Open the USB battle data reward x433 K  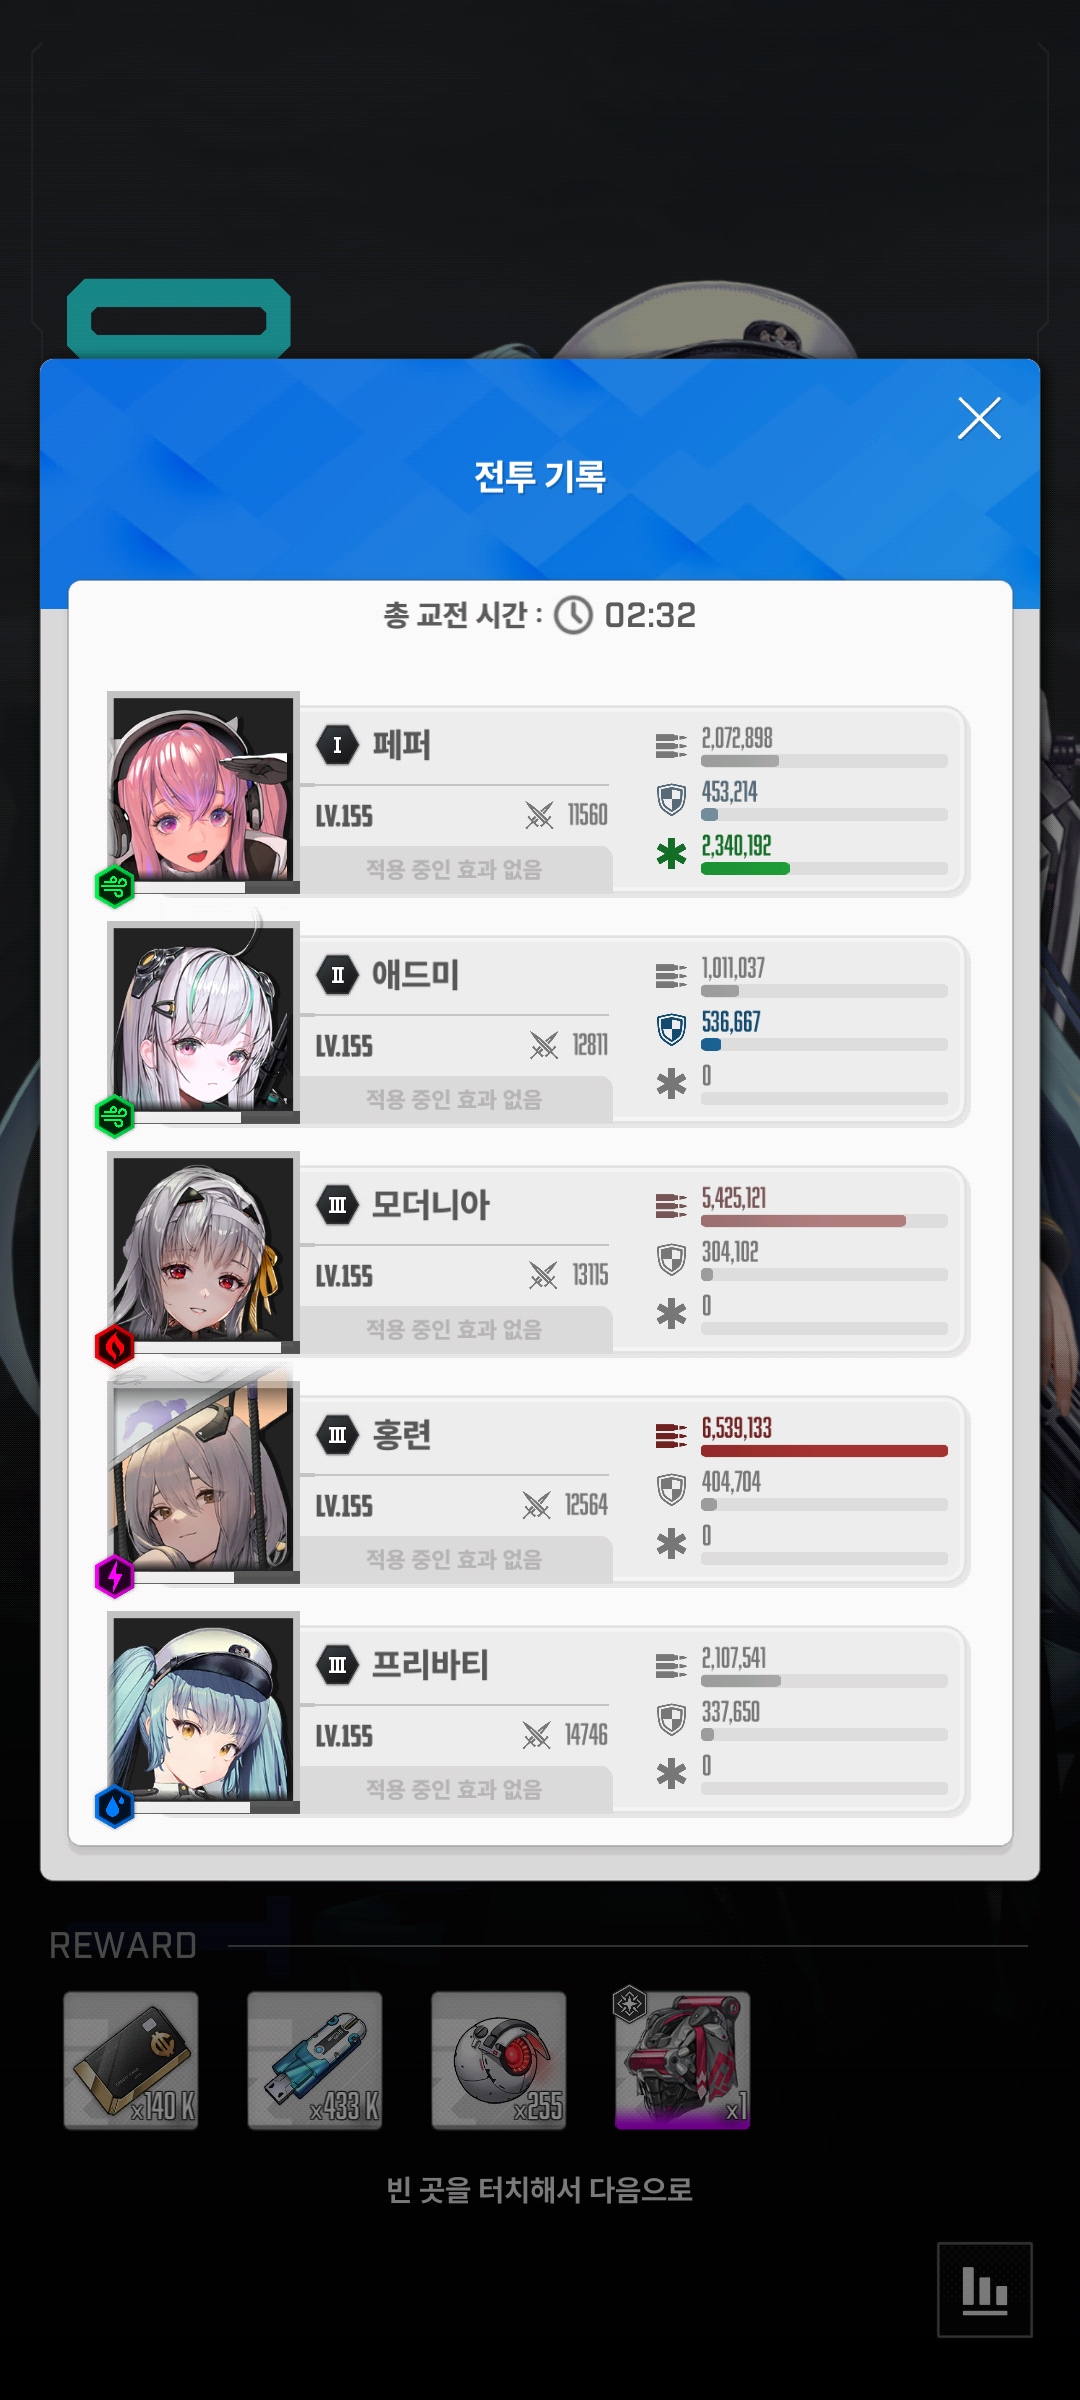coord(315,2060)
